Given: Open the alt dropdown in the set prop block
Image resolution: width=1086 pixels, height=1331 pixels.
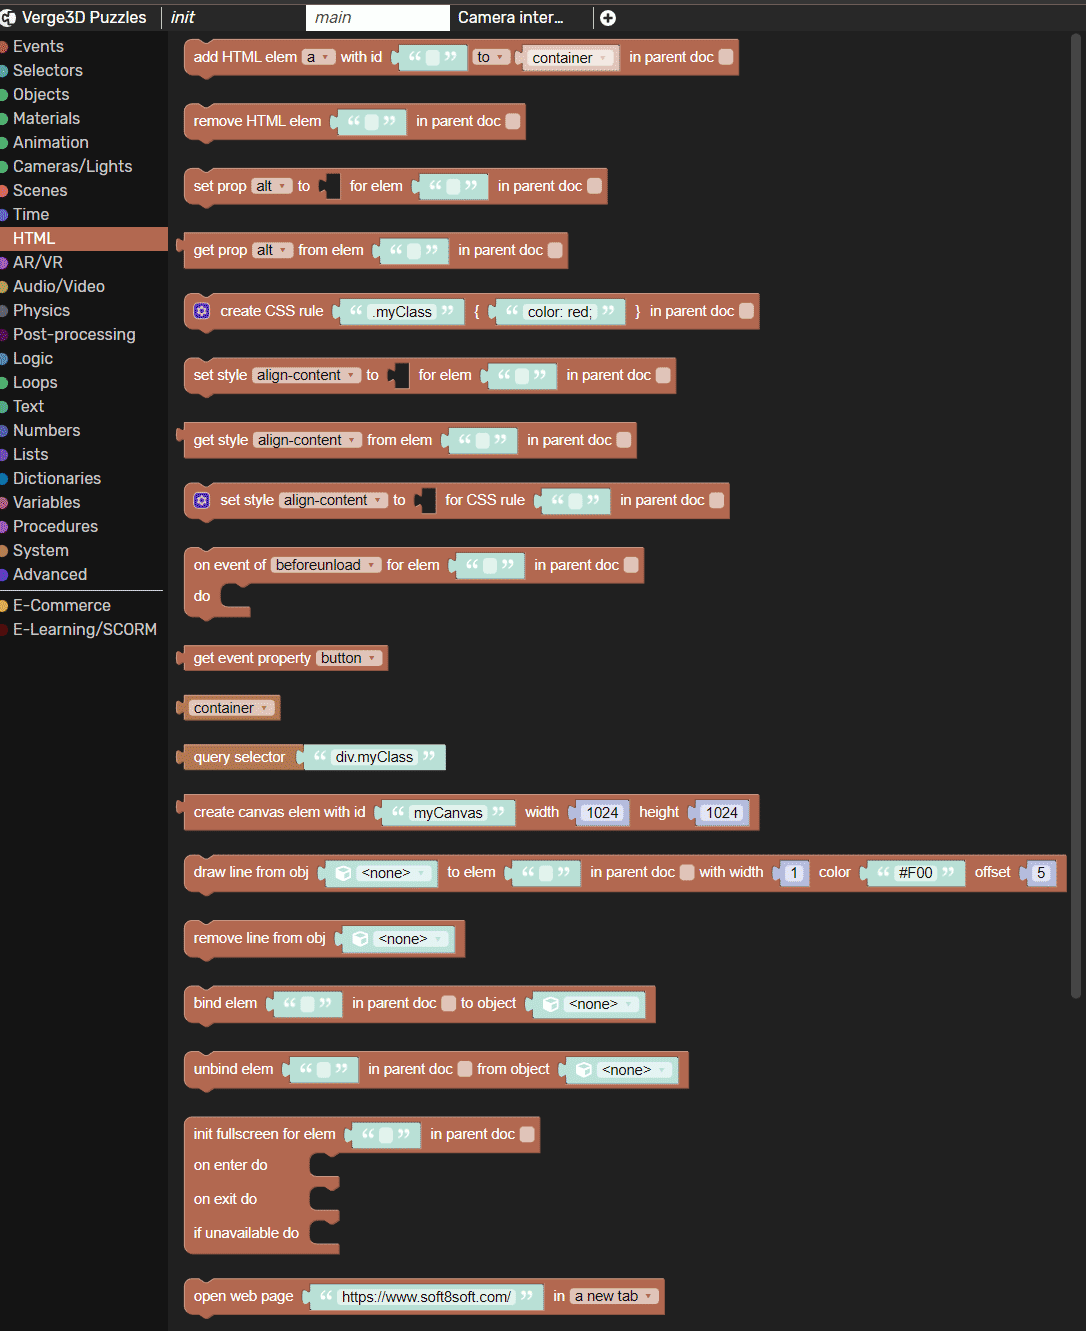Looking at the screenshot, I should pyautogui.click(x=272, y=186).
